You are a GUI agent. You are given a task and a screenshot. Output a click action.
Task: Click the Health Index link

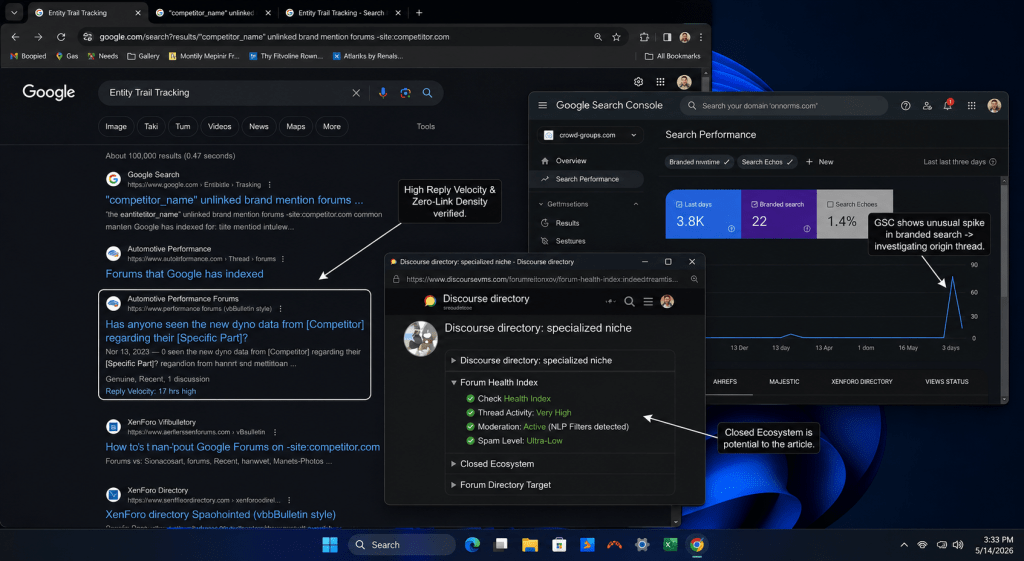click(x=527, y=398)
